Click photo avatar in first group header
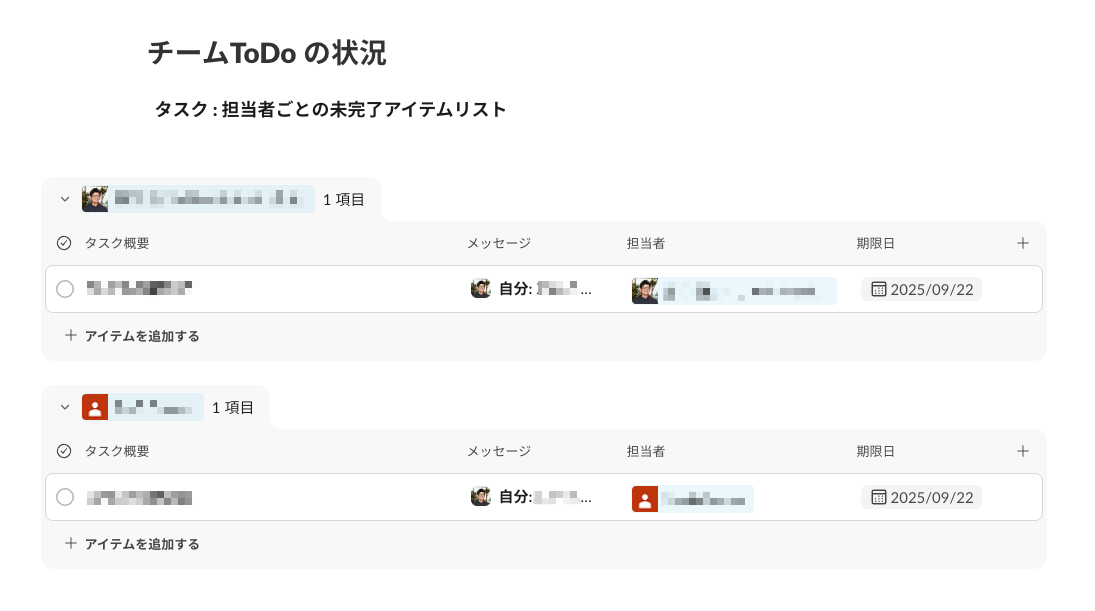Viewport: 1095px width, 611px height. 95,199
